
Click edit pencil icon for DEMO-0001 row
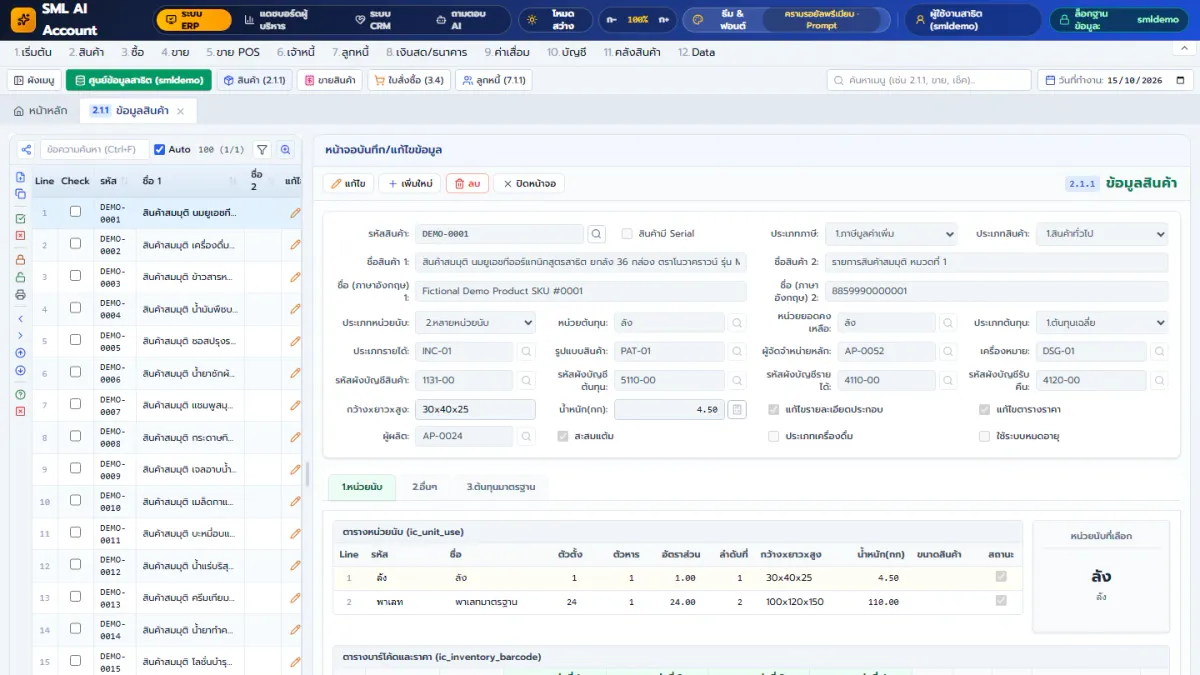pyautogui.click(x=294, y=212)
